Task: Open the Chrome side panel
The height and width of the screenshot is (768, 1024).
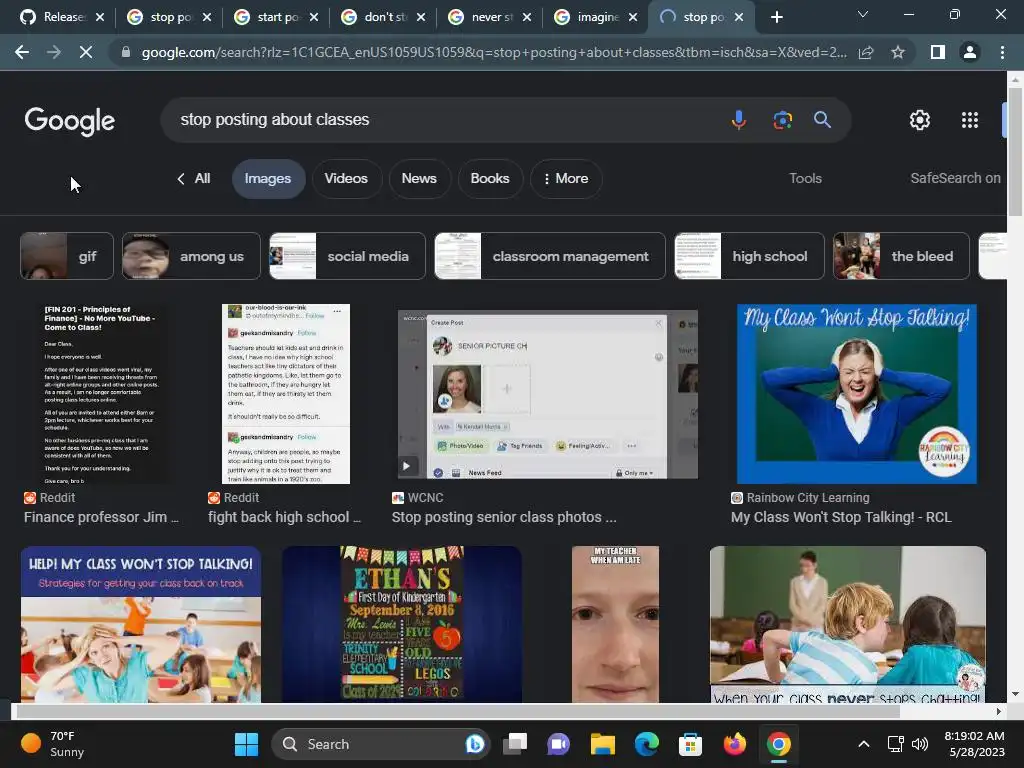Action: coord(938,52)
